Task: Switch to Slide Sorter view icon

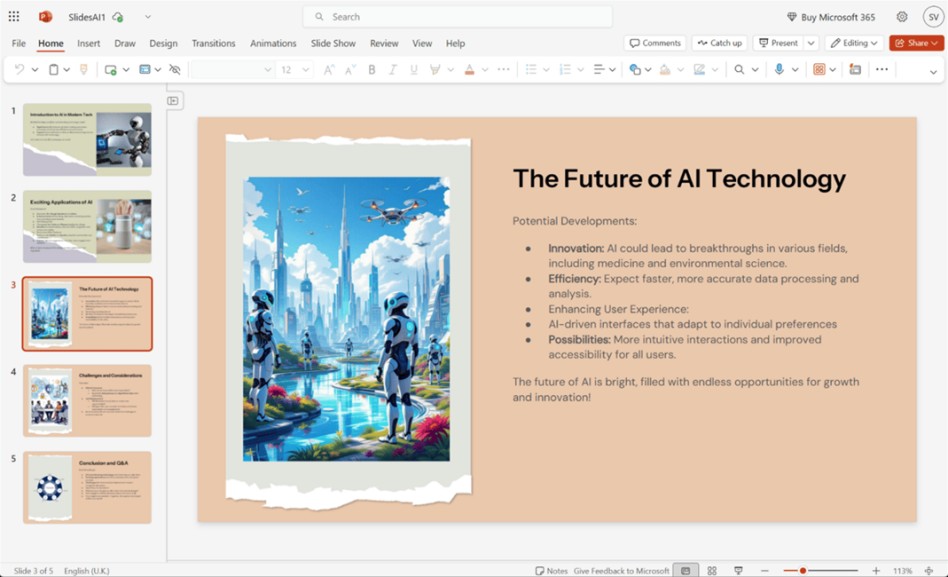Action: 712,570
